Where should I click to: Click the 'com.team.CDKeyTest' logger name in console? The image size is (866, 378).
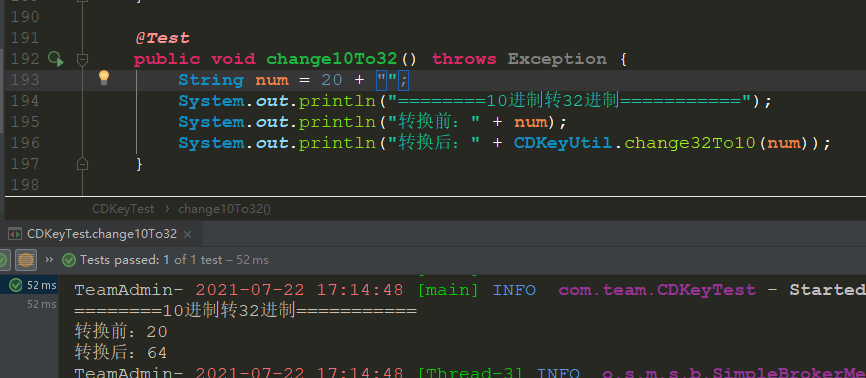657,290
